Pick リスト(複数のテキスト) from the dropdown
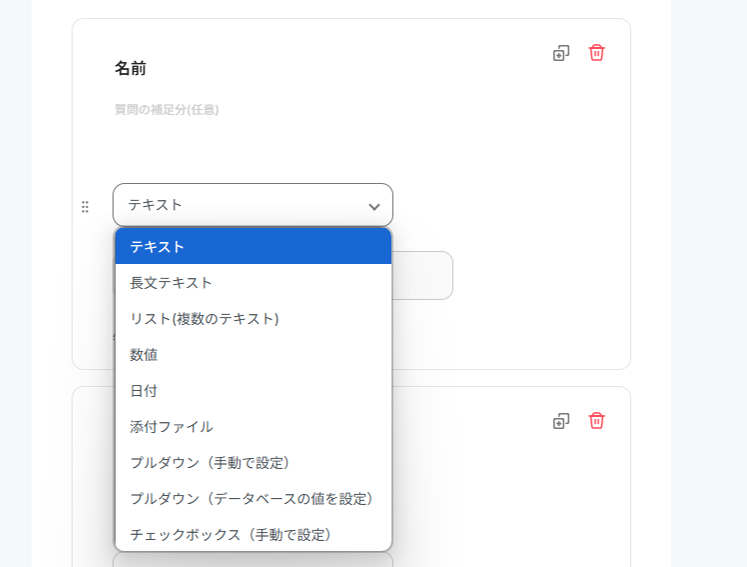The image size is (747, 567). pyautogui.click(x=252, y=319)
